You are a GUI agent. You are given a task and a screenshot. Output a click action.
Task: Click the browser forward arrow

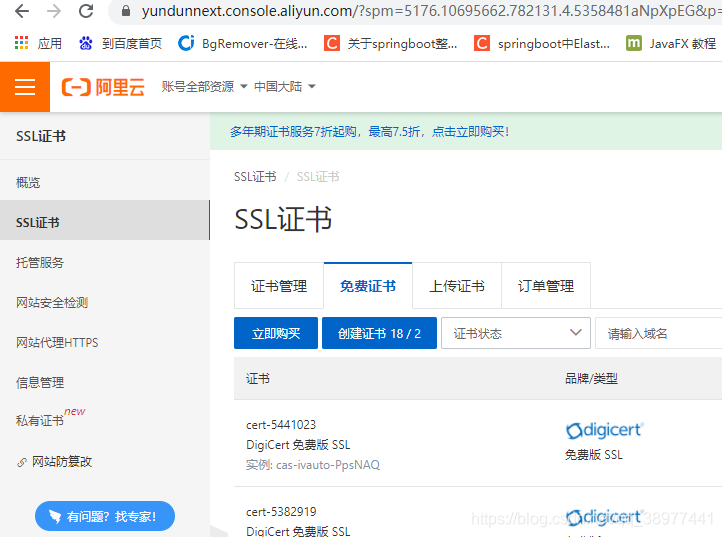[54, 11]
